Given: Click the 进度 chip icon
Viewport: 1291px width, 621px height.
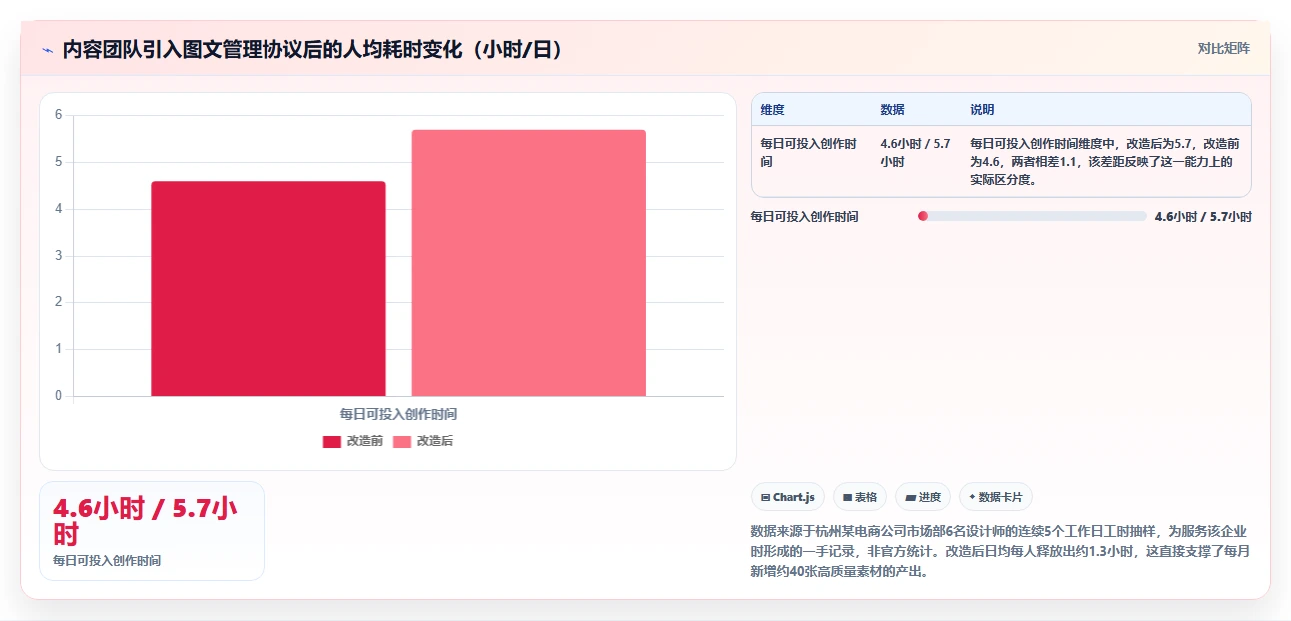Looking at the screenshot, I should (910, 497).
